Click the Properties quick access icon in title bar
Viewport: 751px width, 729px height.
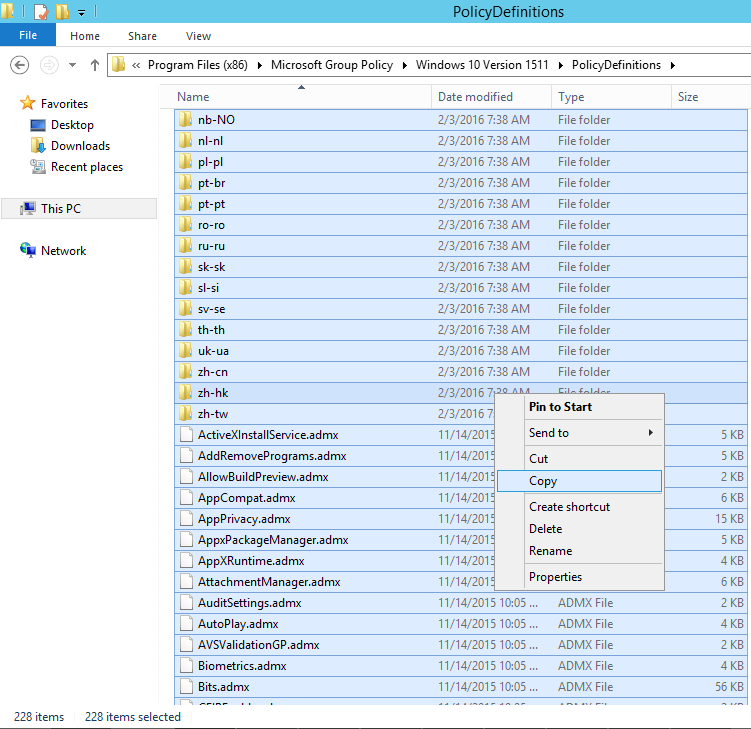pos(41,11)
